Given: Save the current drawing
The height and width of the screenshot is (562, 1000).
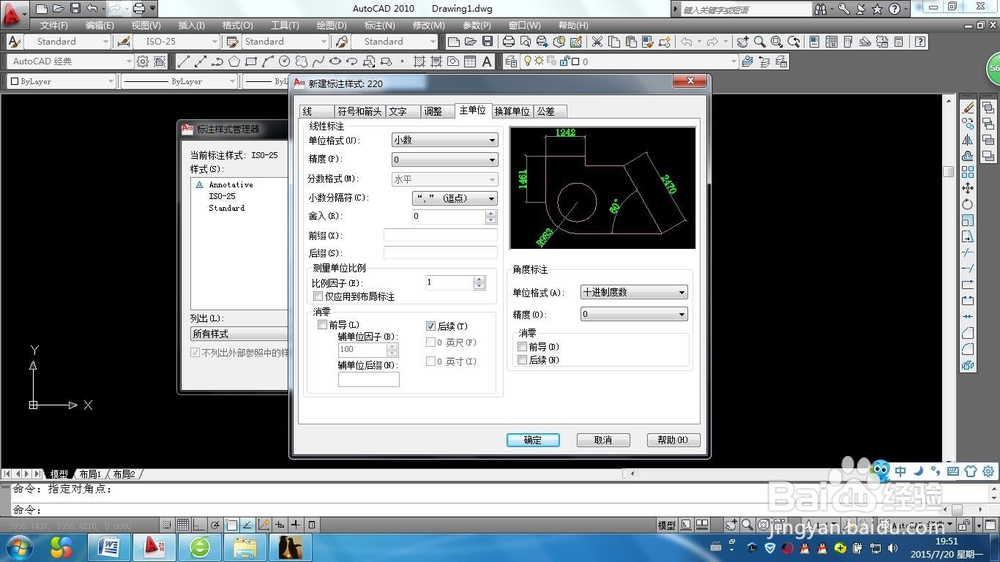Looking at the screenshot, I should coord(487,41).
